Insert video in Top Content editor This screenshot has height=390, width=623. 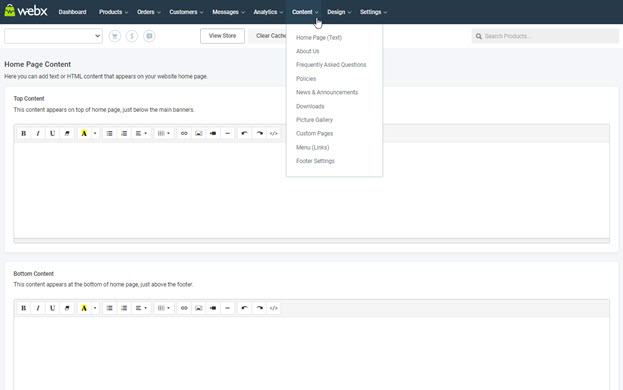click(213, 133)
